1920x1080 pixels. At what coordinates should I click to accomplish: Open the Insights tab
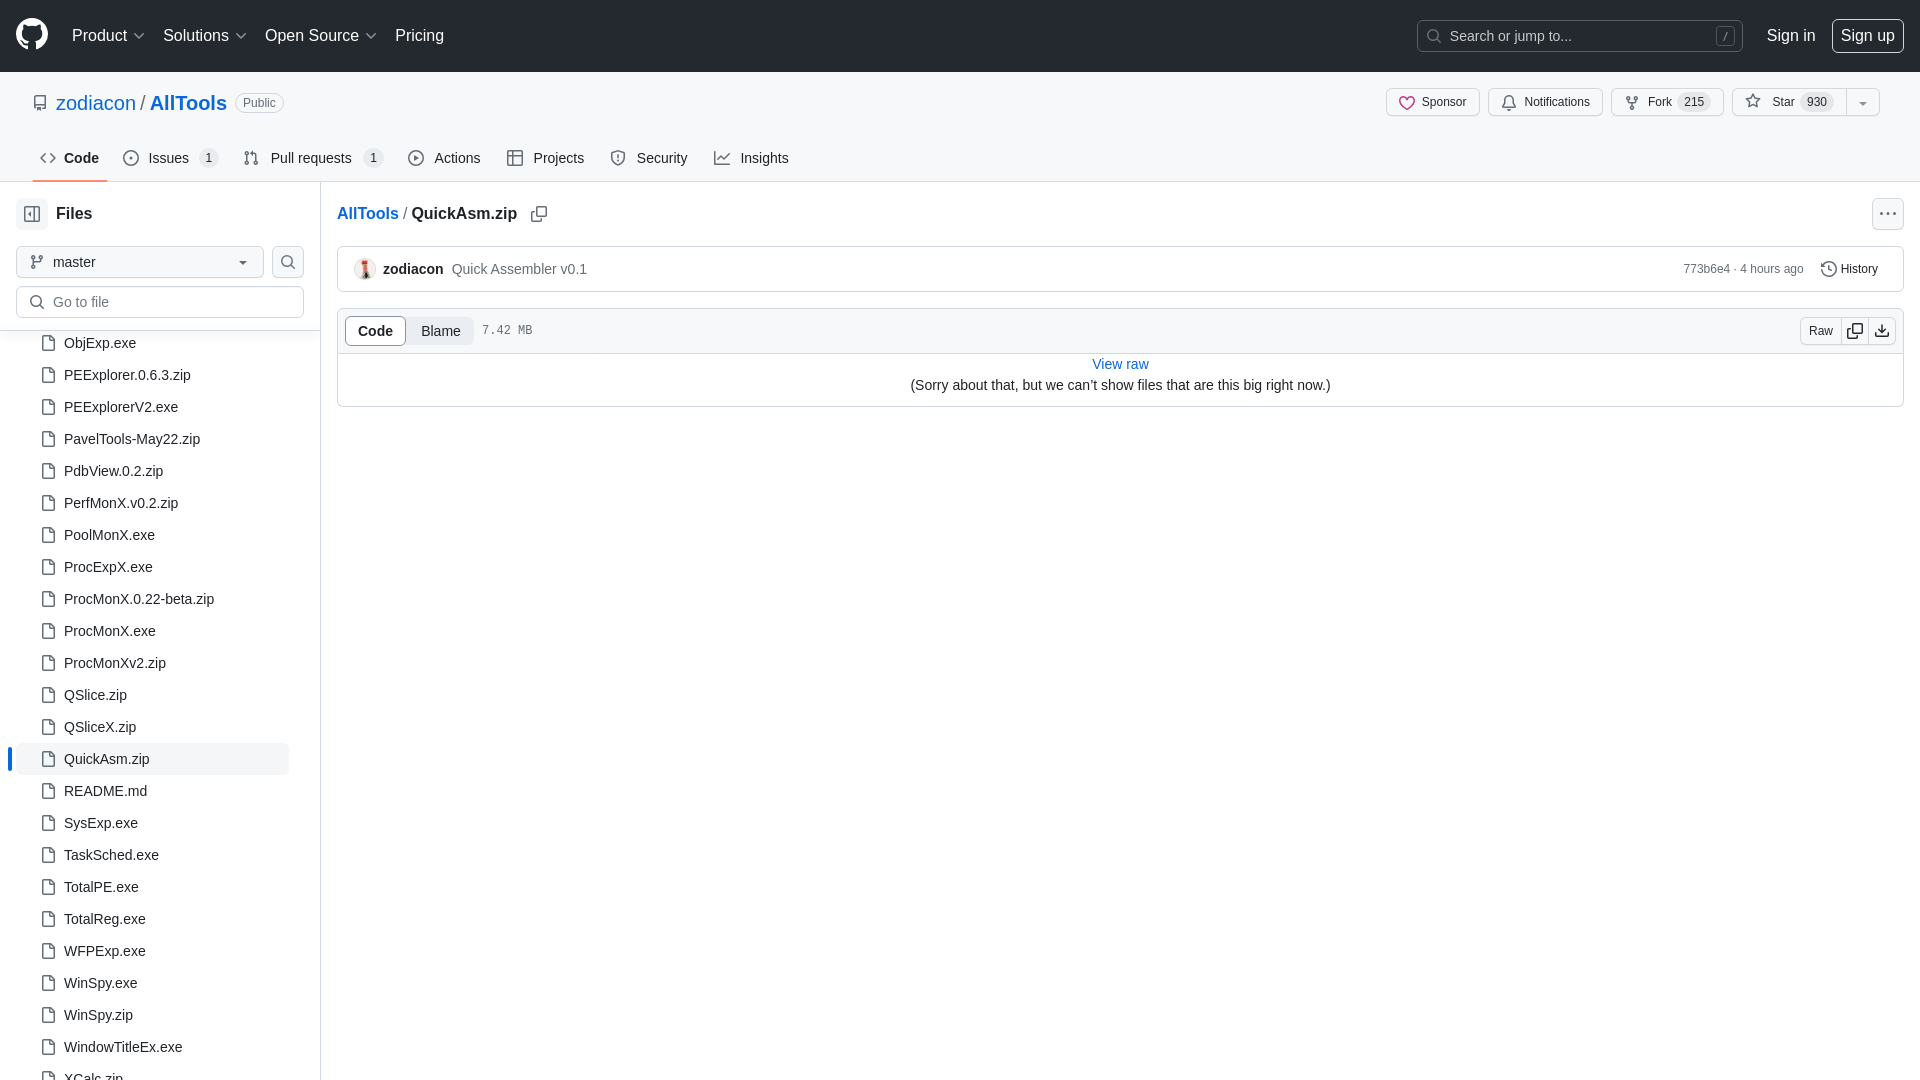(x=751, y=158)
